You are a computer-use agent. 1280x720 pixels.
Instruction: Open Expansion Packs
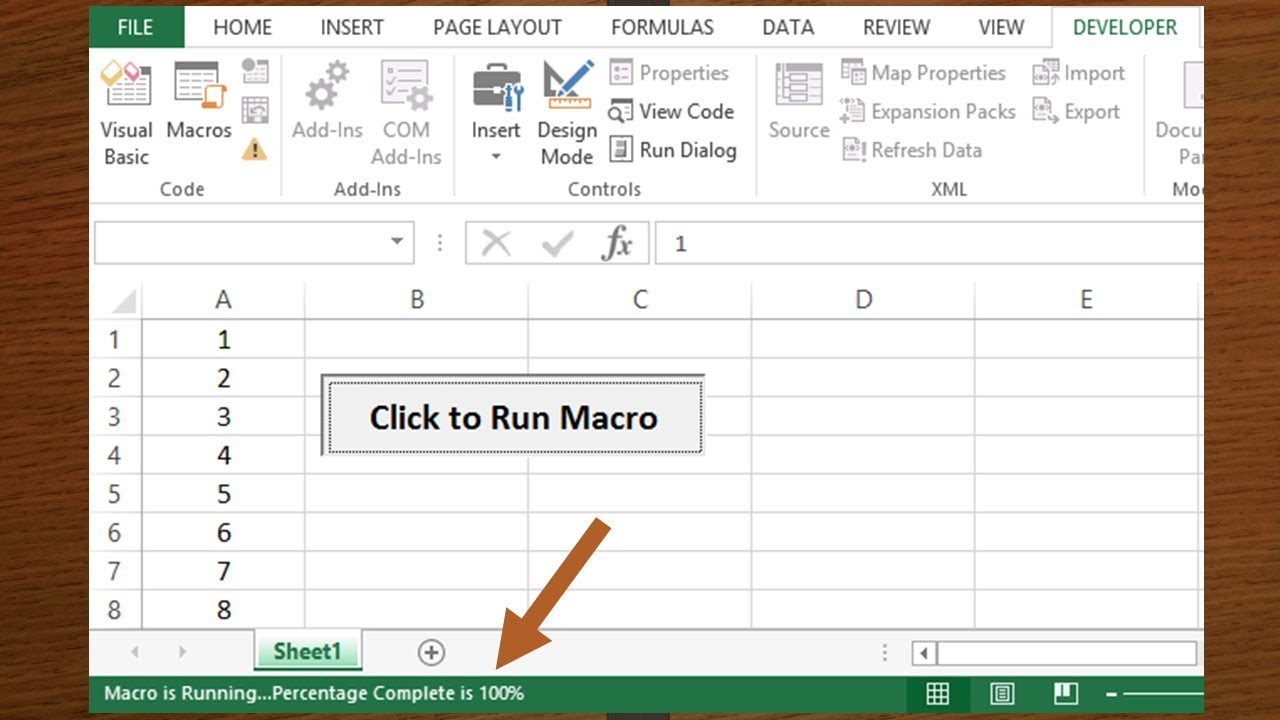tap(928, 111)
